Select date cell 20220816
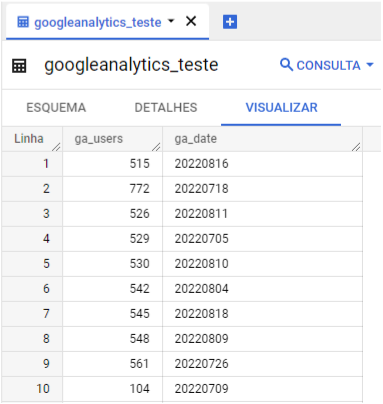 tap(263, 164)
